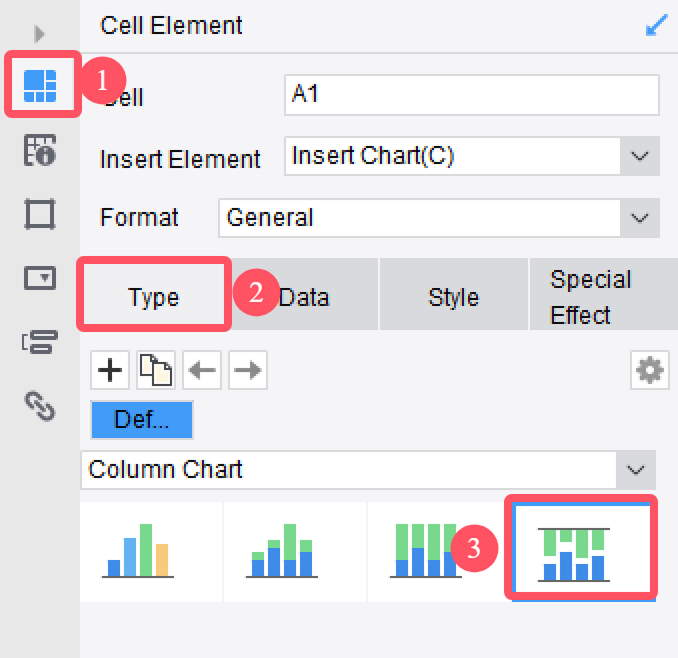678x658 pixels.
Task: Switch to the Style tab
Action: [x=454, y=295]
